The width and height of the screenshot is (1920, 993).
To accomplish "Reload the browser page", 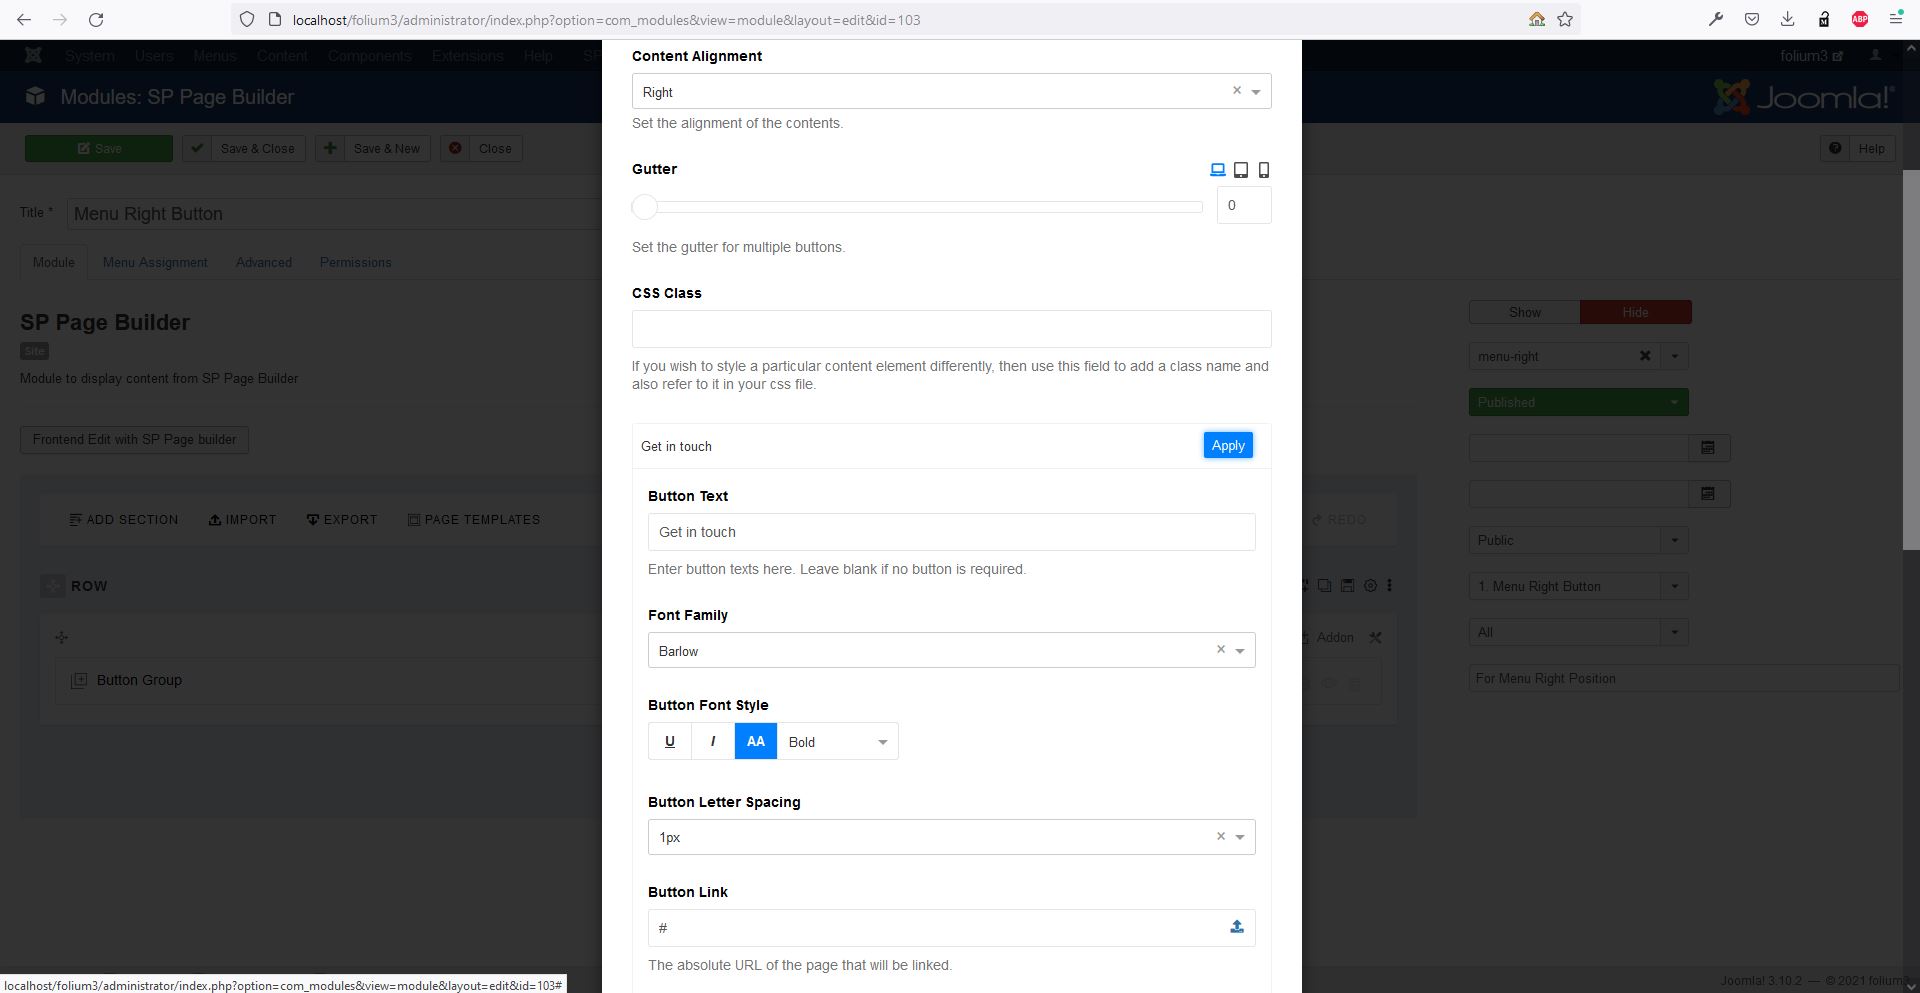I will (x=96, y=19).
